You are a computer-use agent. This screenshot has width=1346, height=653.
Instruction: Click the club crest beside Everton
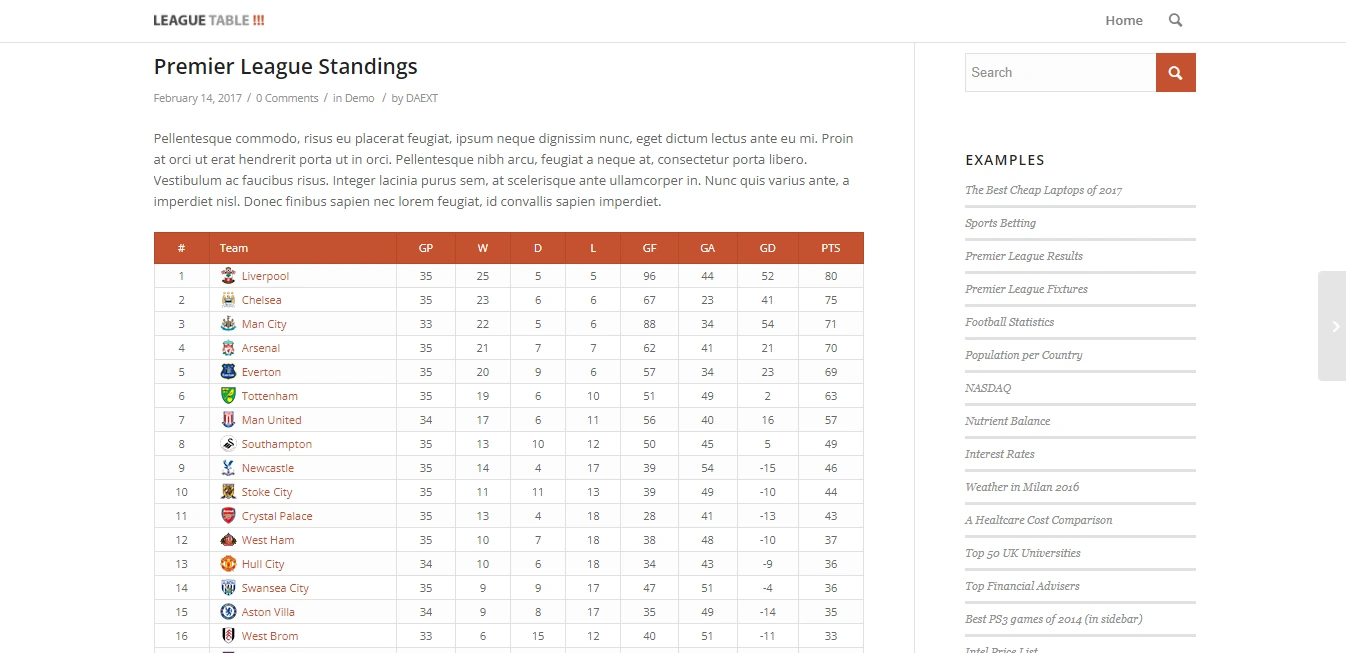228,372
